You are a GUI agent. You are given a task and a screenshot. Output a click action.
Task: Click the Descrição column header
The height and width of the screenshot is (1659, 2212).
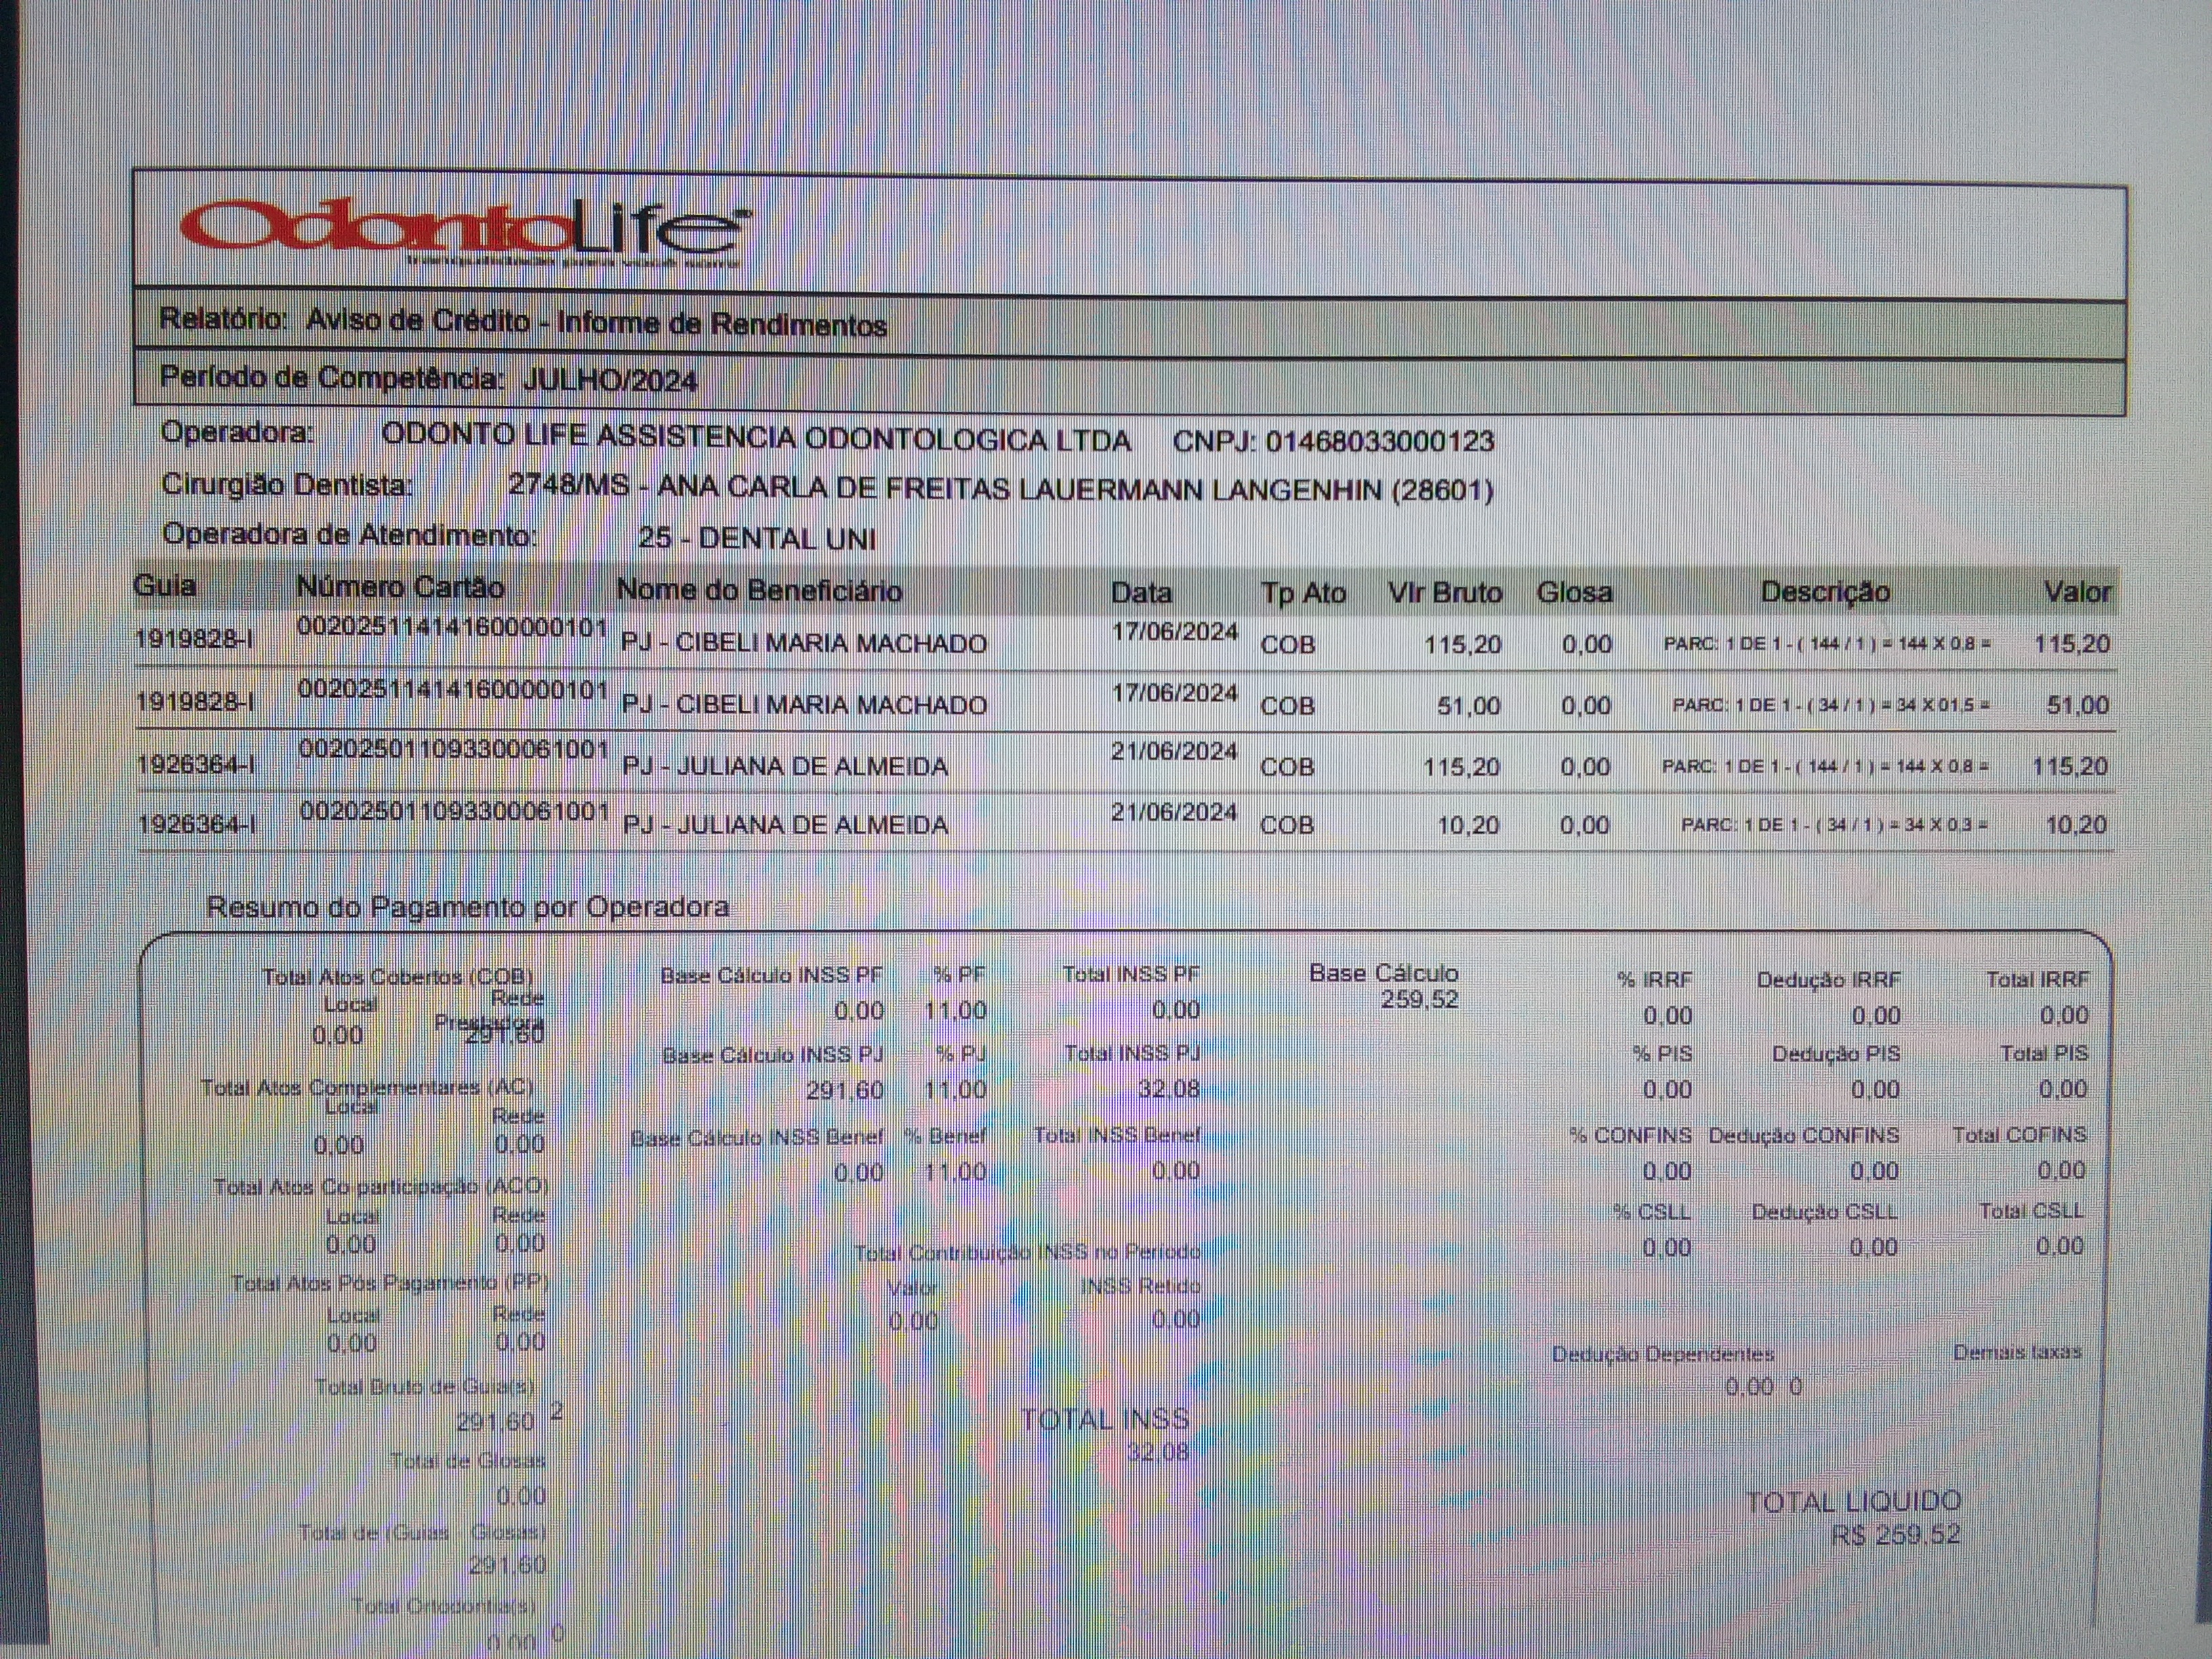pos(1824,592)
